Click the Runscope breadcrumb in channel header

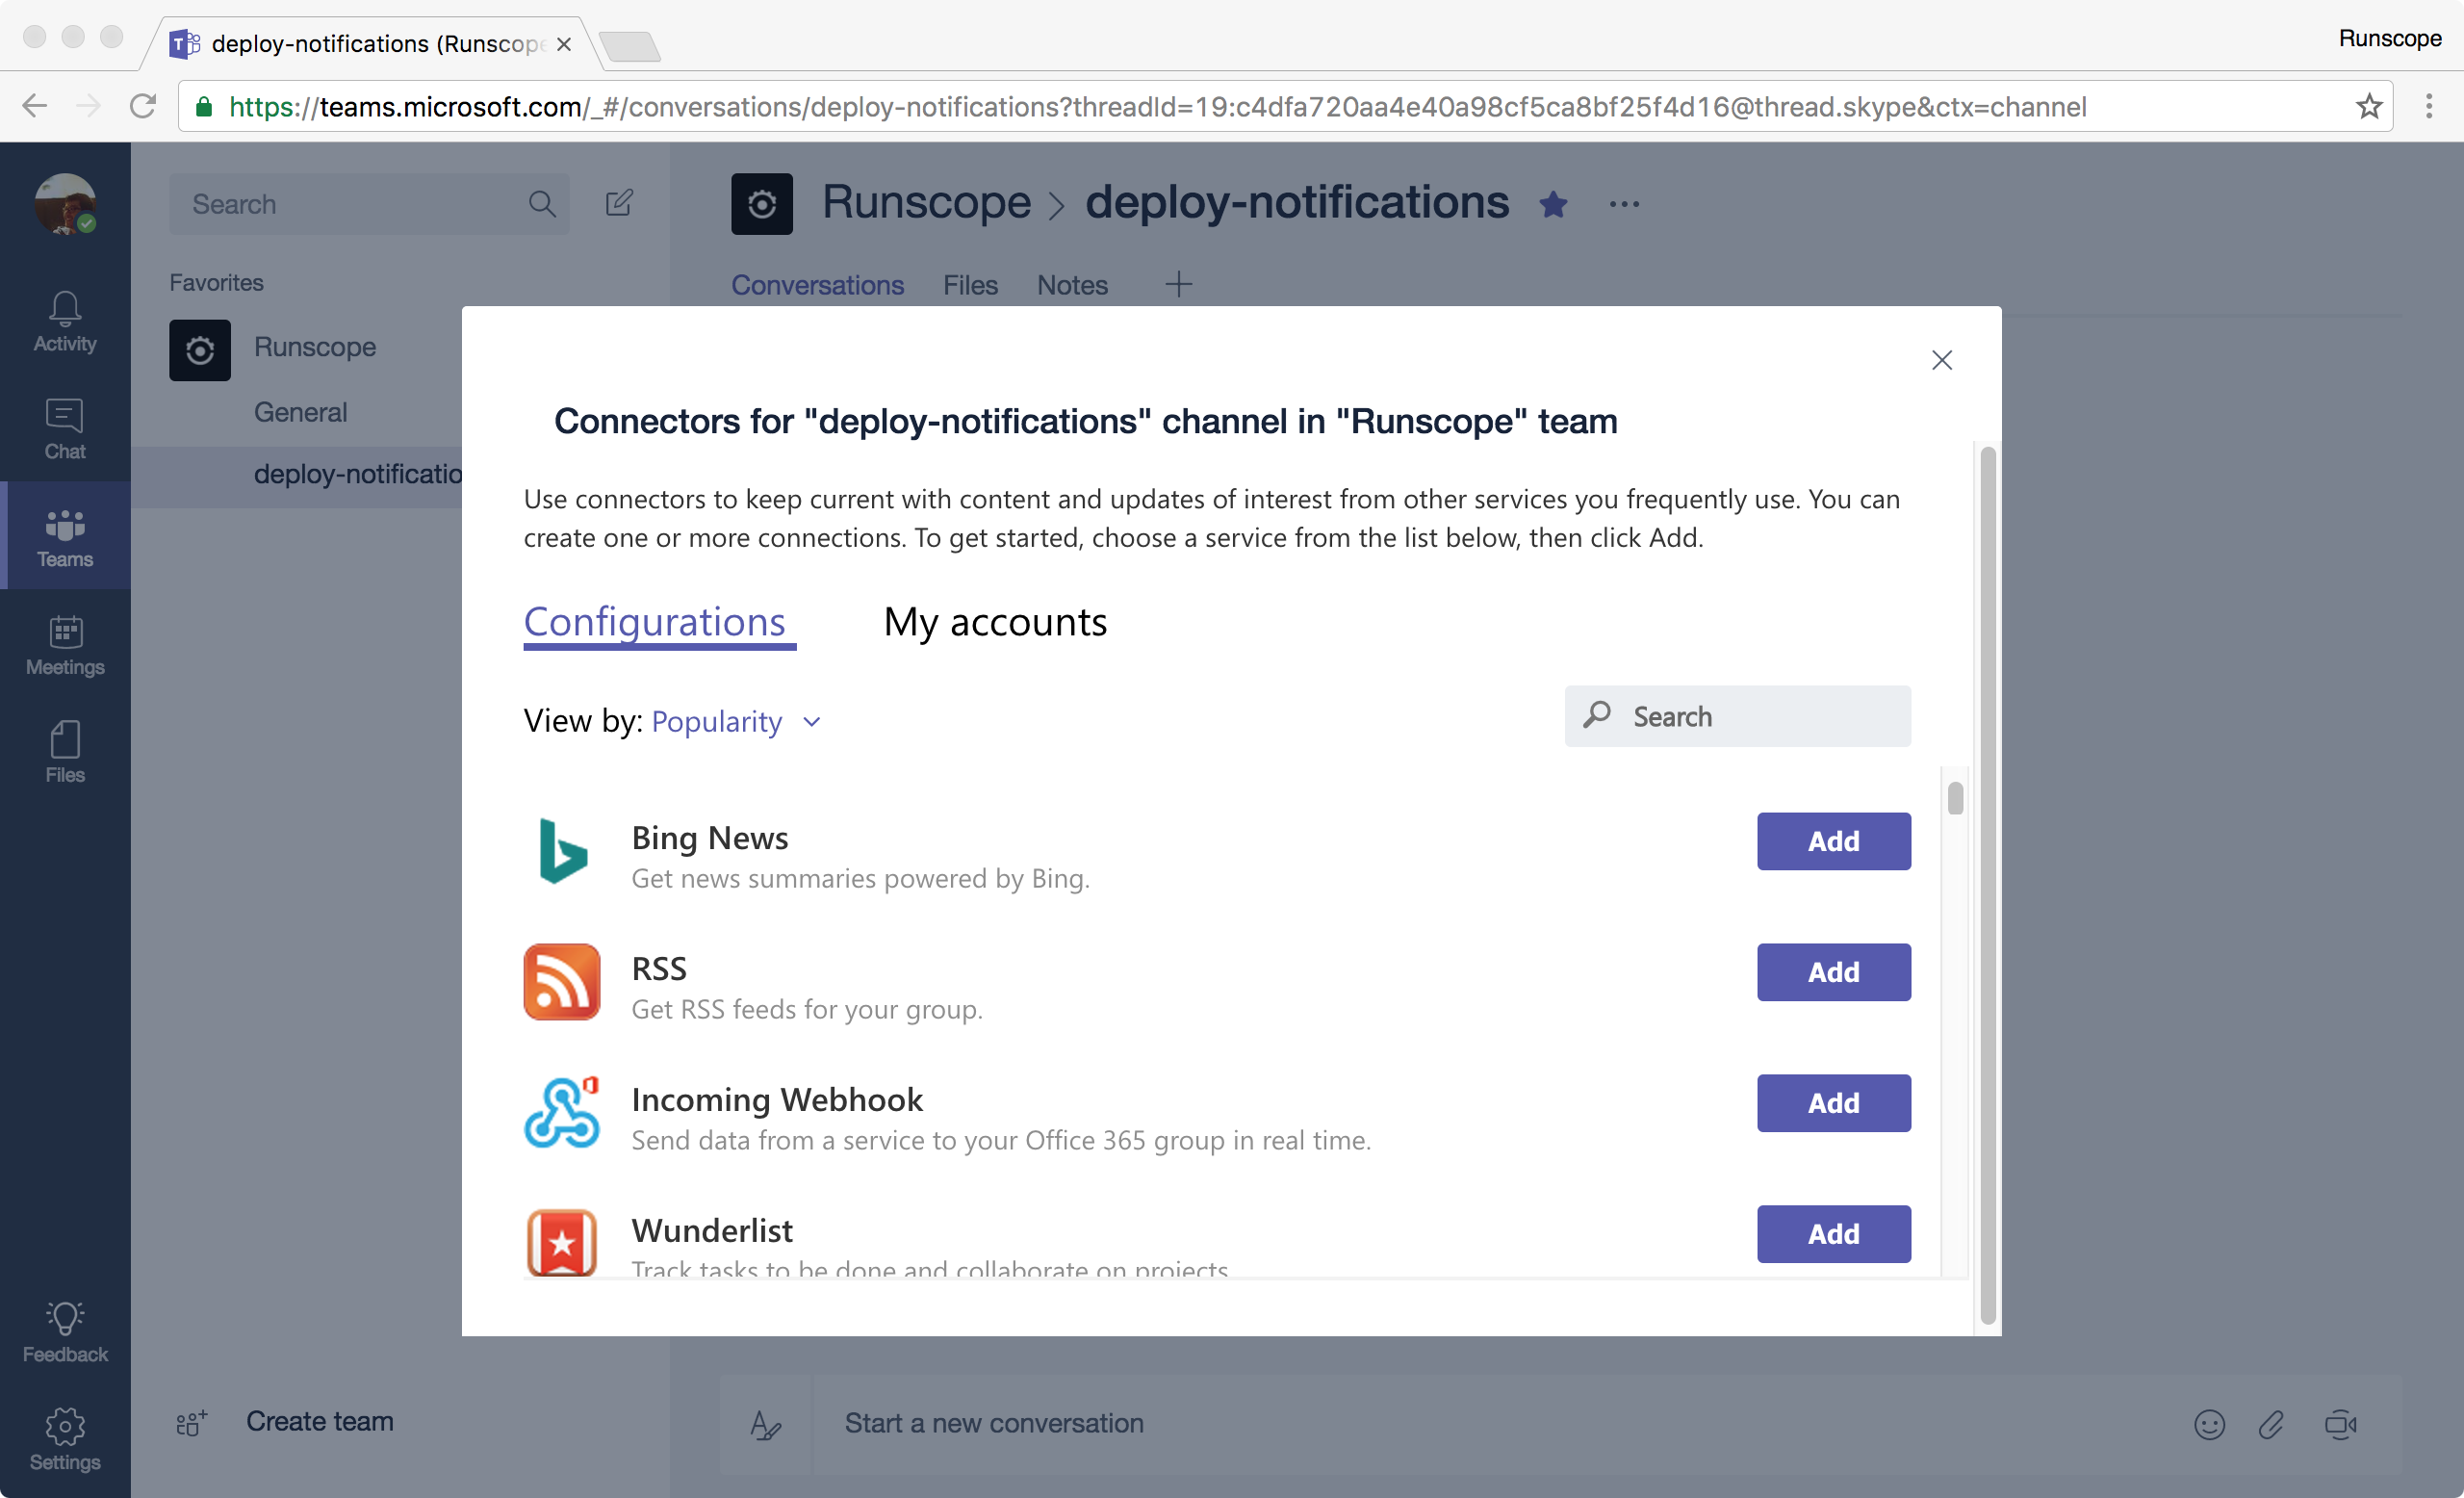click(x=926, y=203)
